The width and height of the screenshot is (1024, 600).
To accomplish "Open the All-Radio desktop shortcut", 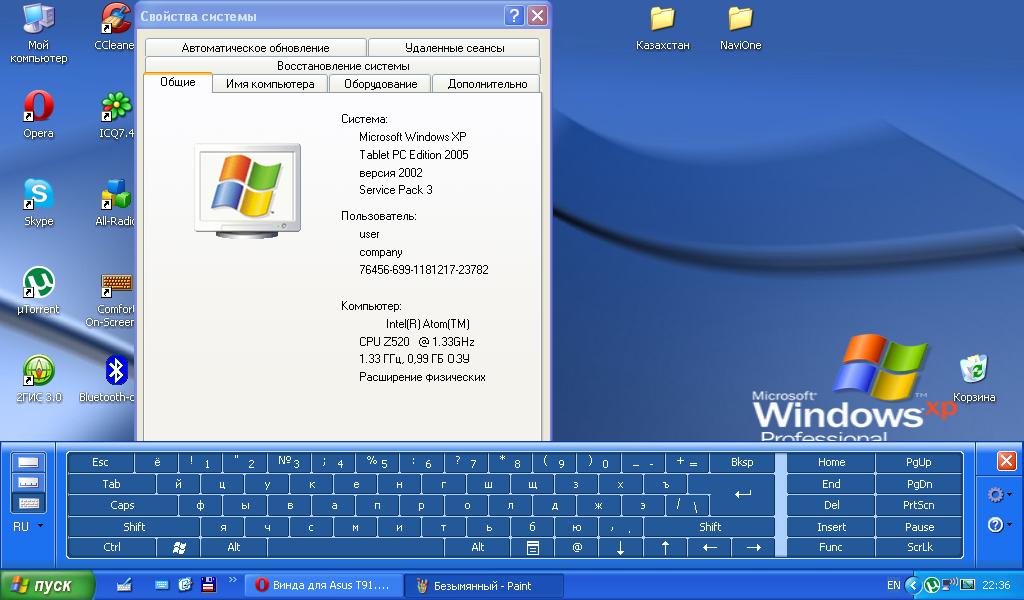I will [x=115, y=203].
